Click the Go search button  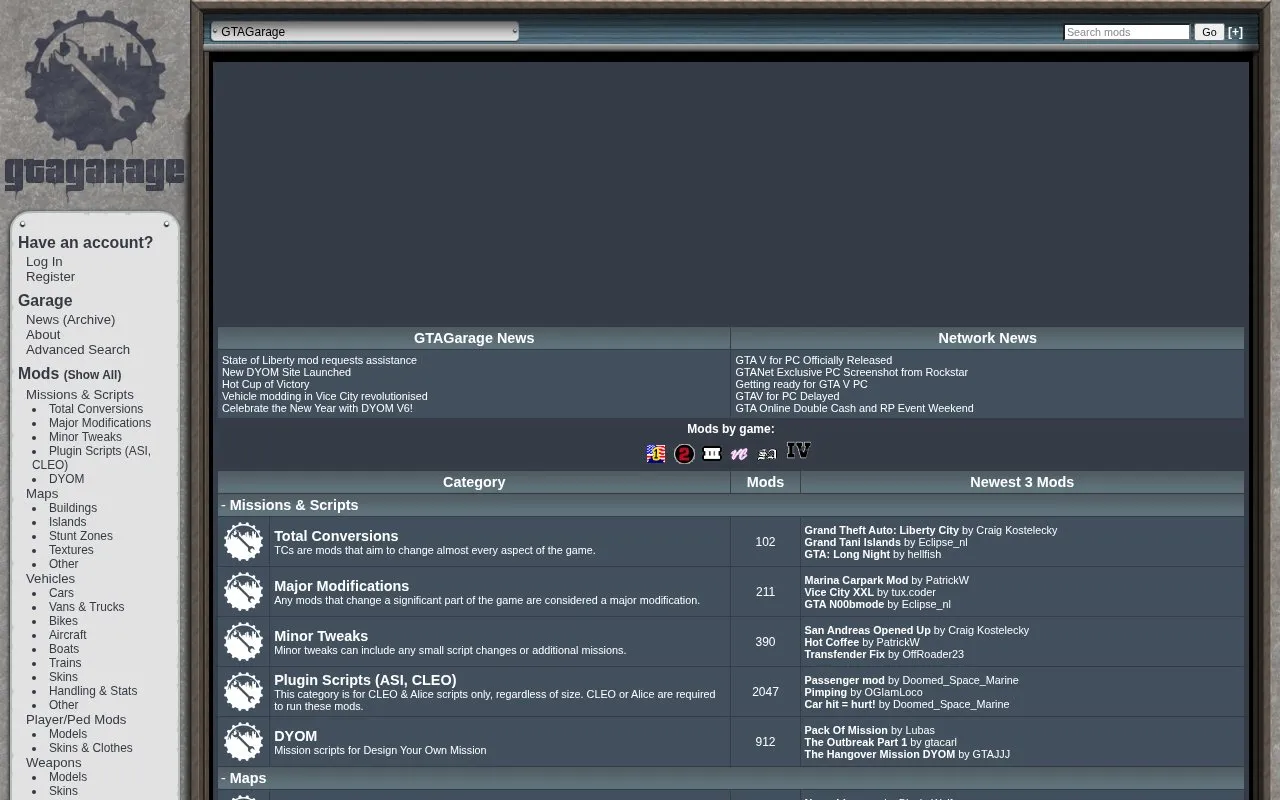pos(1209,32)
